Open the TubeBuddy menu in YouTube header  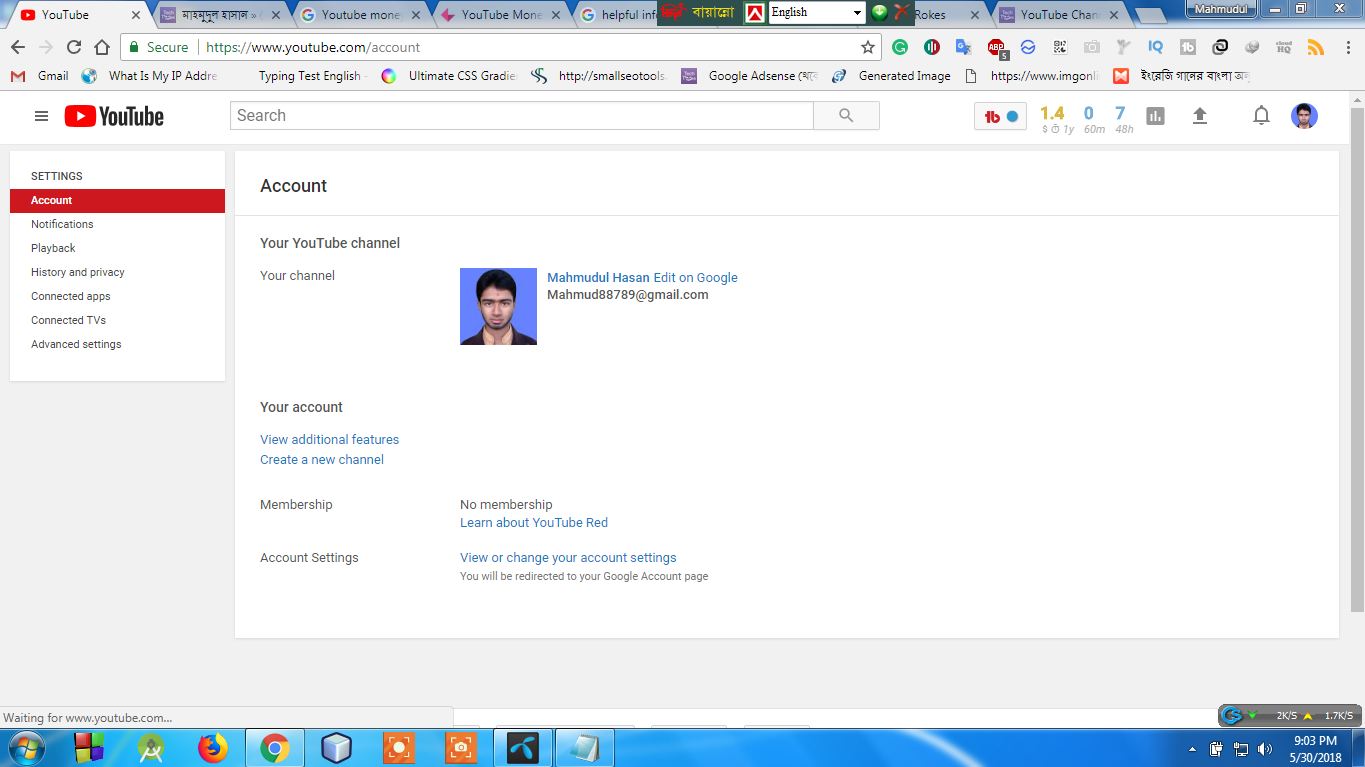click(x=1000, y=116)
